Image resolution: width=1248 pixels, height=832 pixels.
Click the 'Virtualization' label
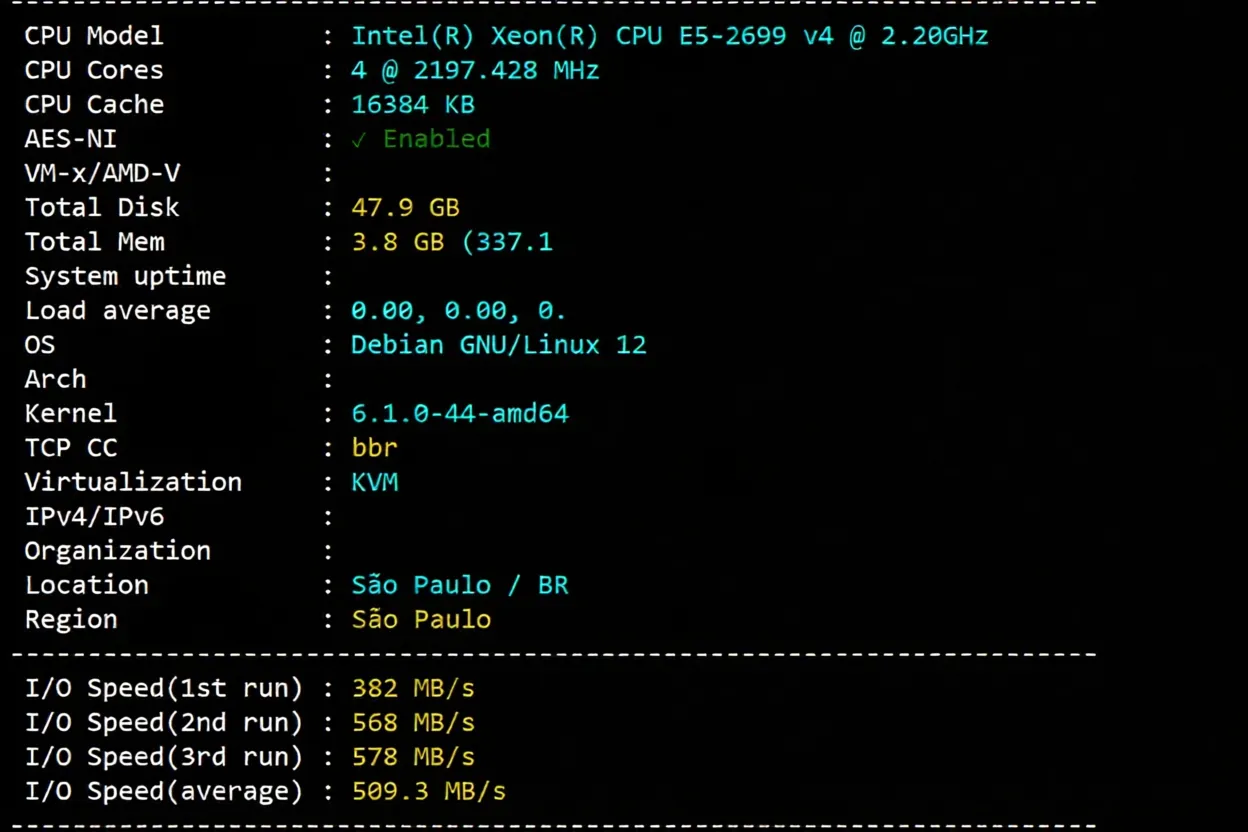(133, 482)
